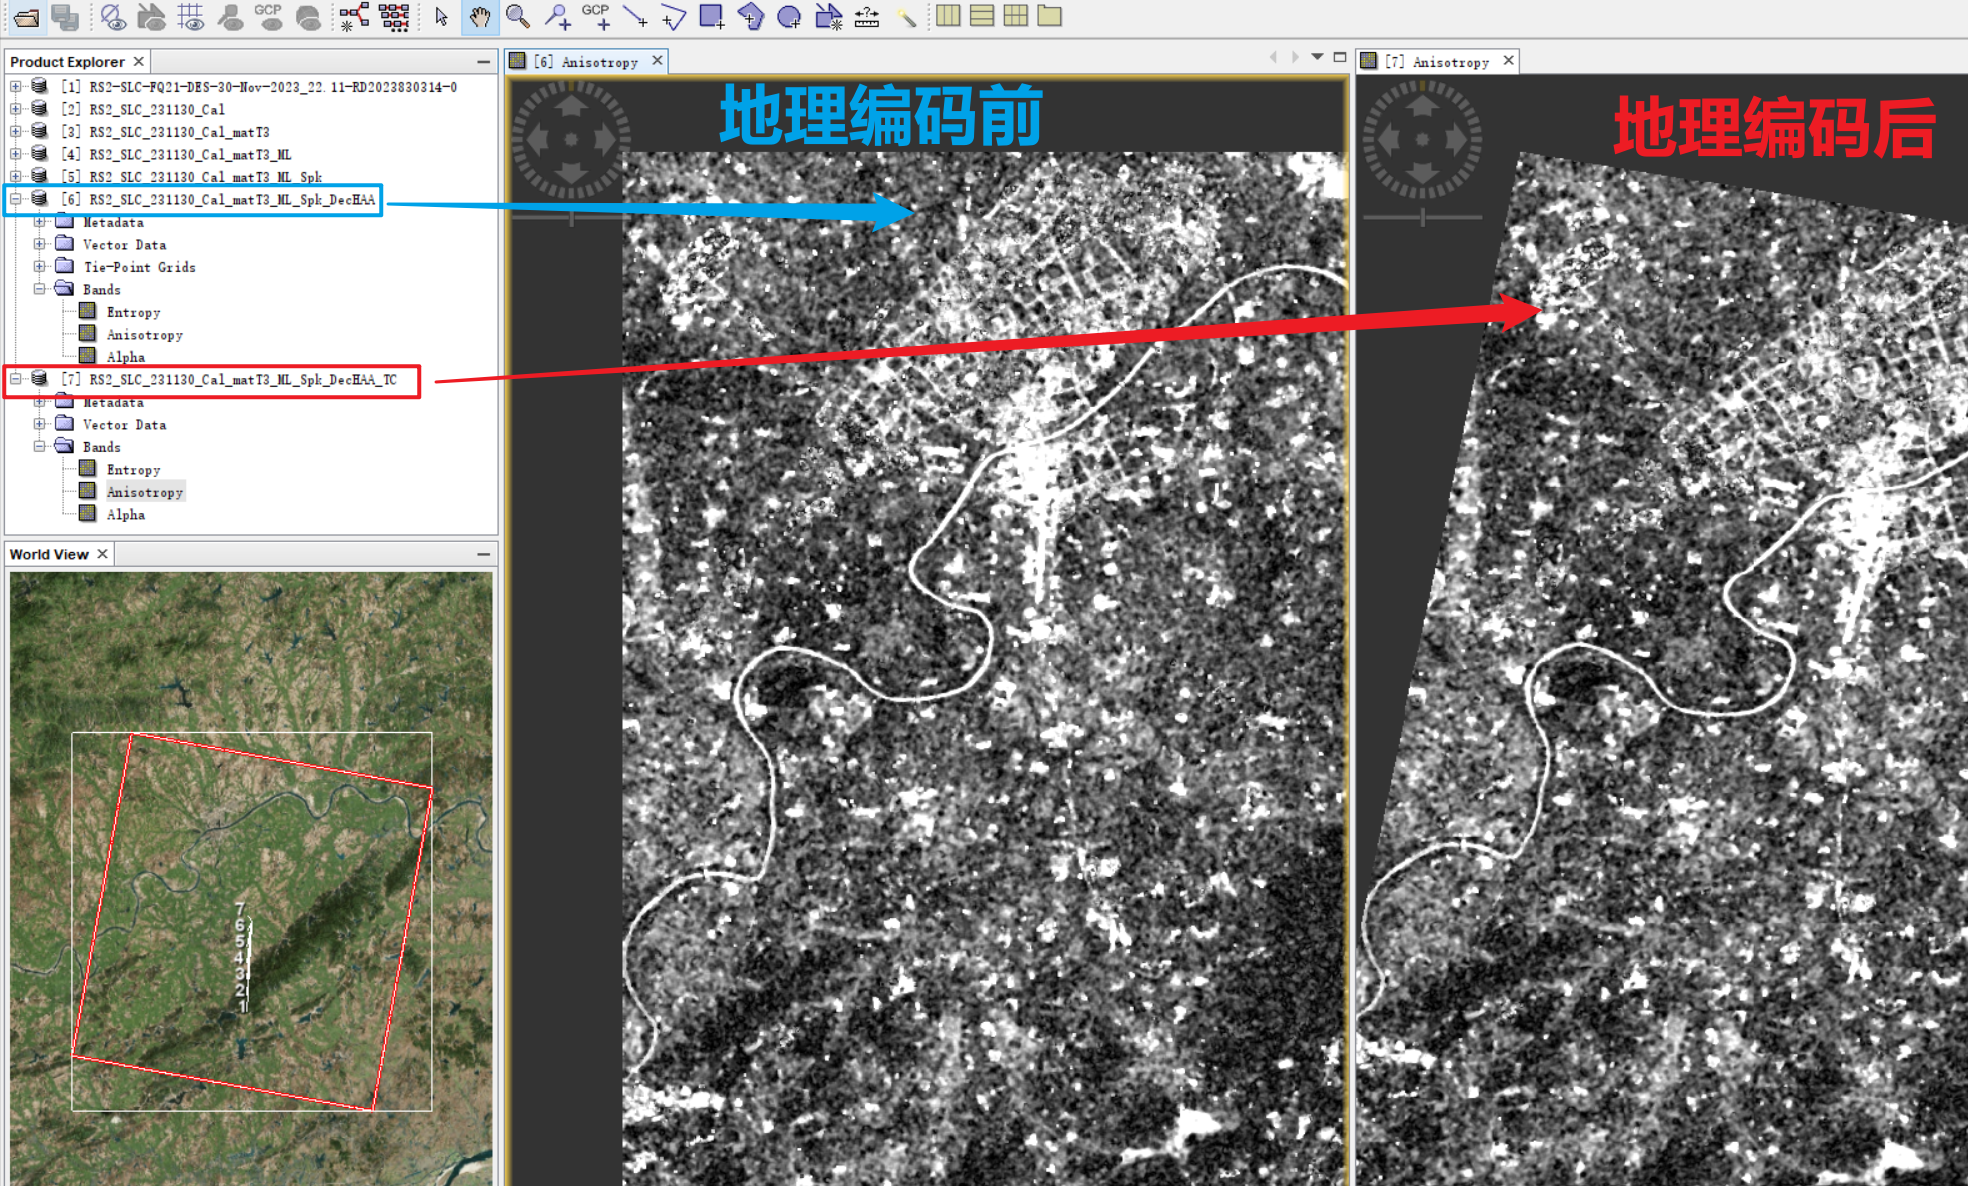Expand product [1] RS2-SLC-FQ21-DES node

pyautogui.click(x=16, y=87)
